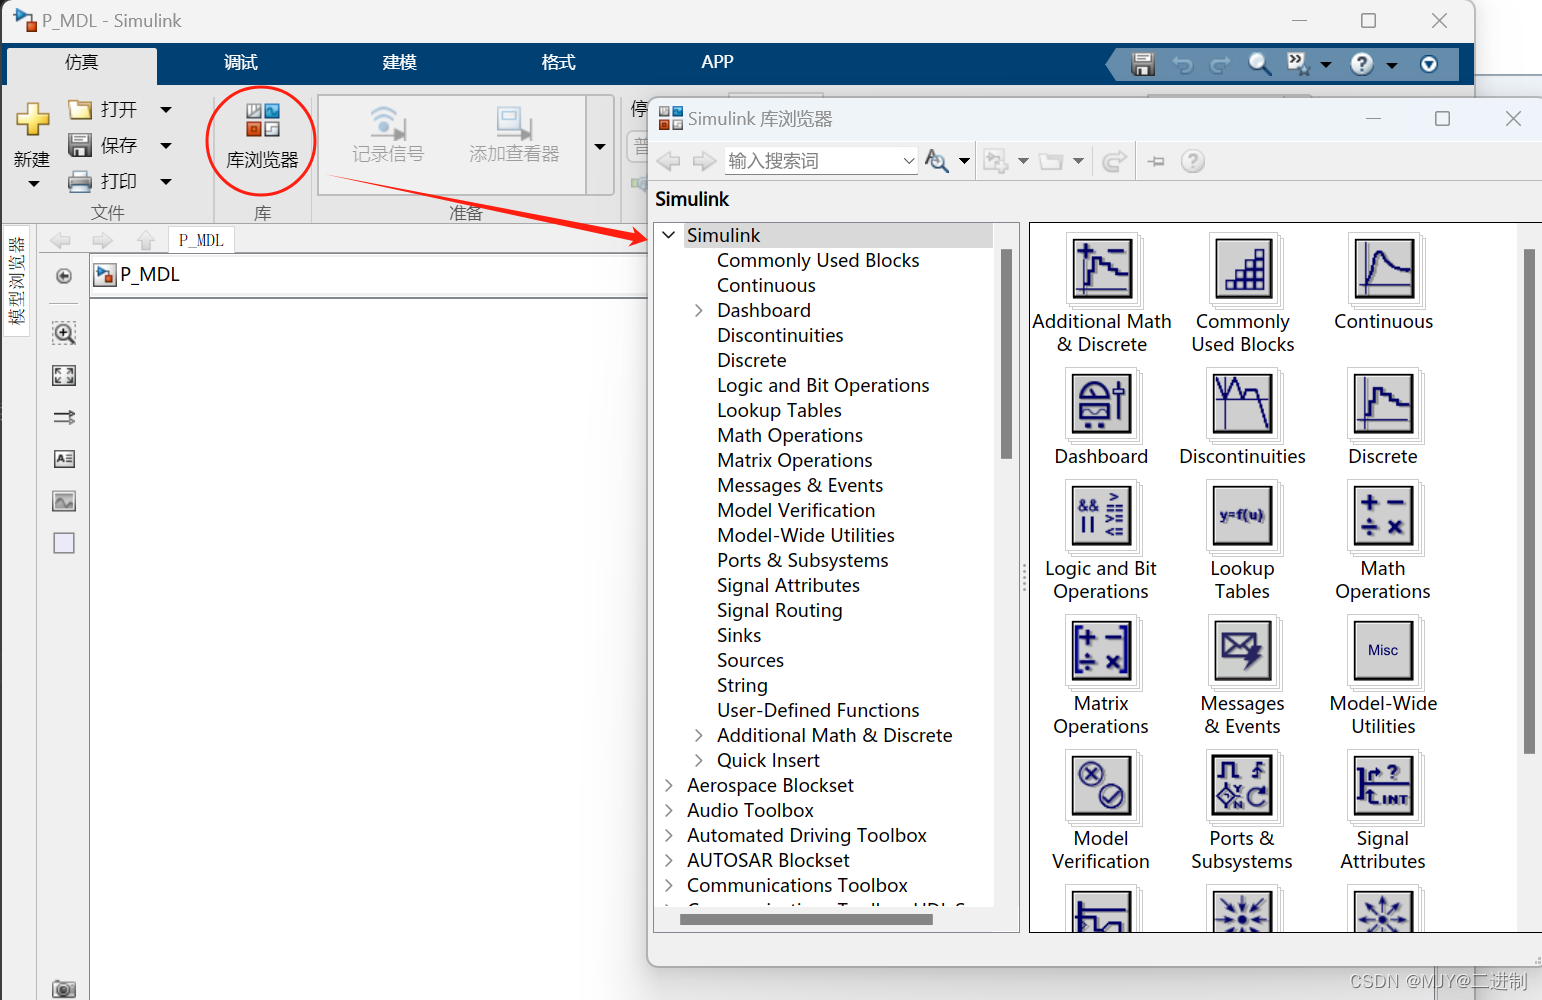1542x1000 pixels.
Task: Click the vertical scrollbar of the library tree
Action: [1006, 354]
